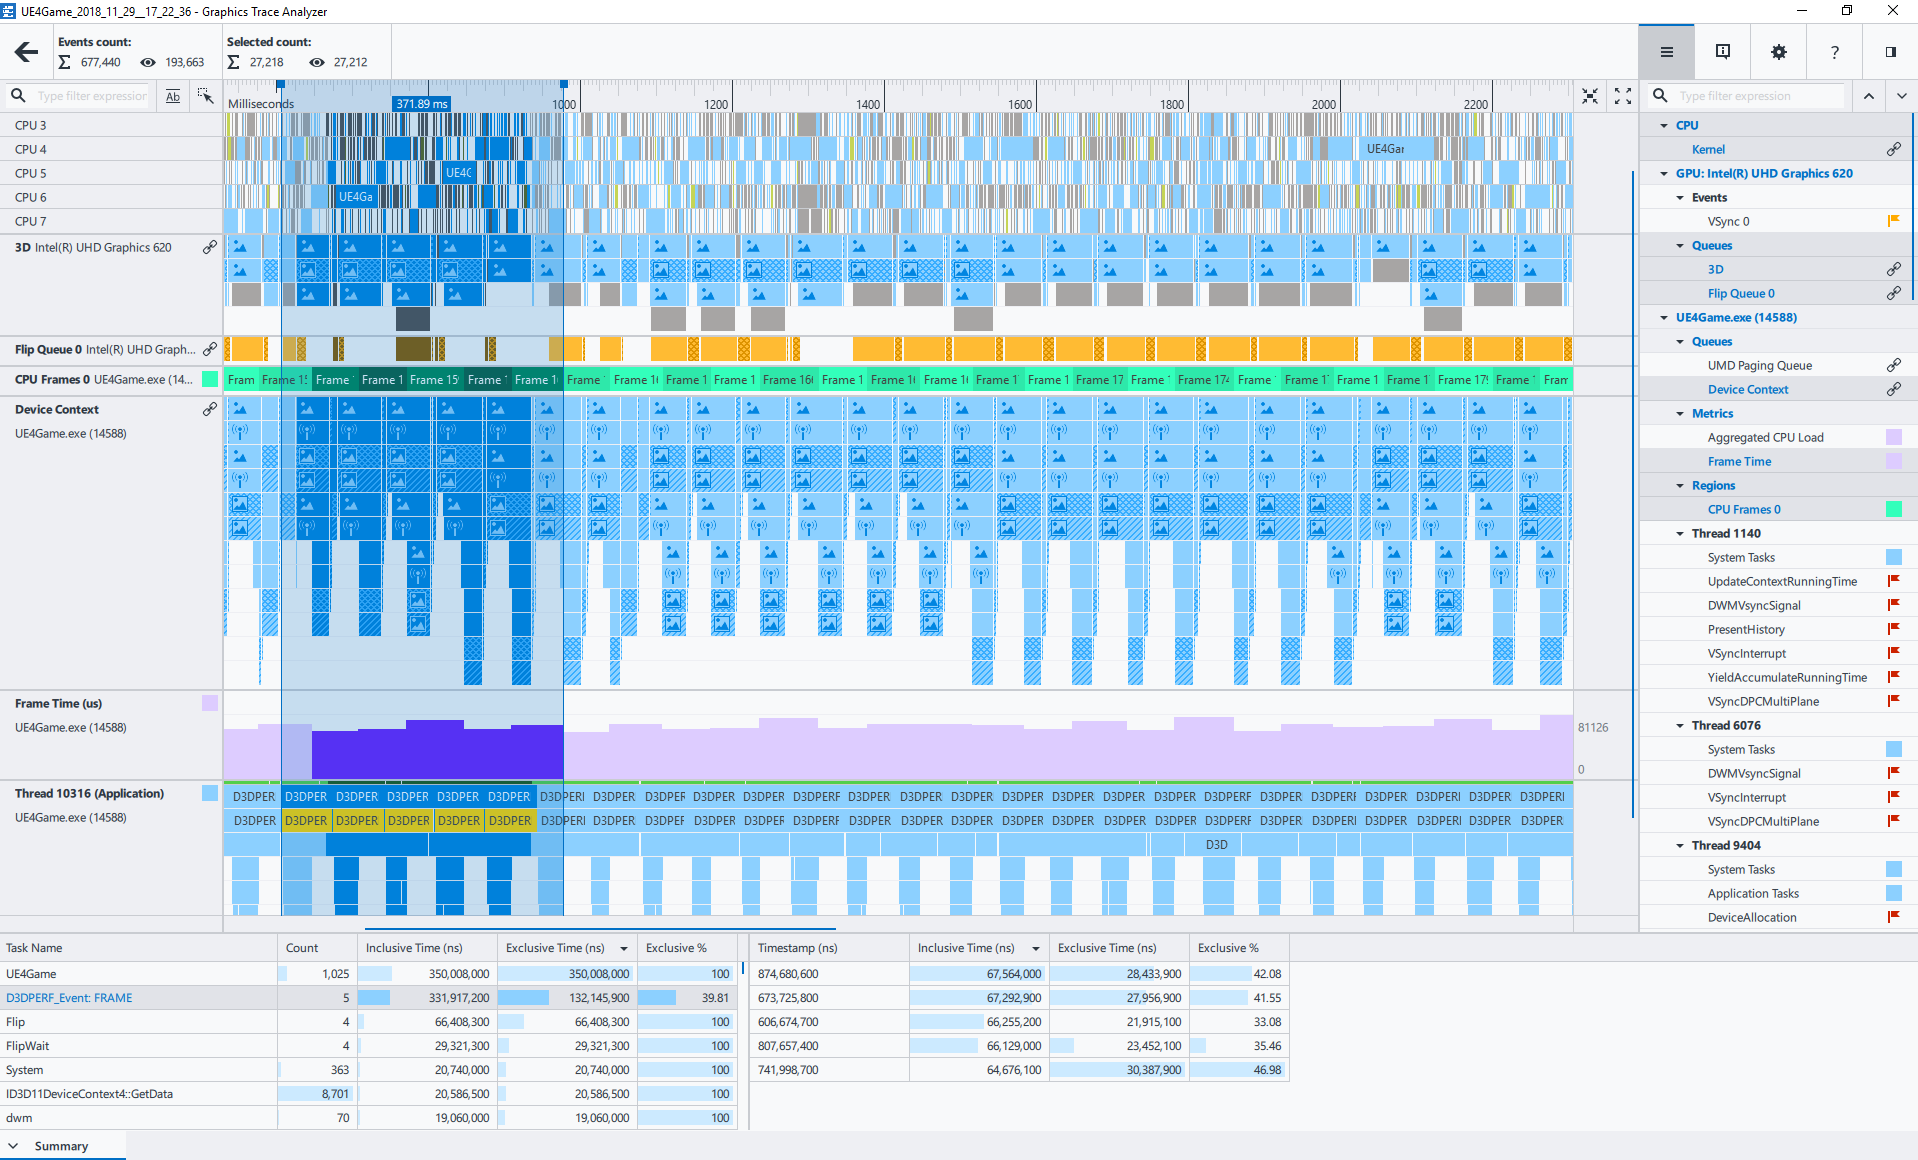Open the Summary panel at the bottom
1918x1160 pixels.
tap(62, 1145)
